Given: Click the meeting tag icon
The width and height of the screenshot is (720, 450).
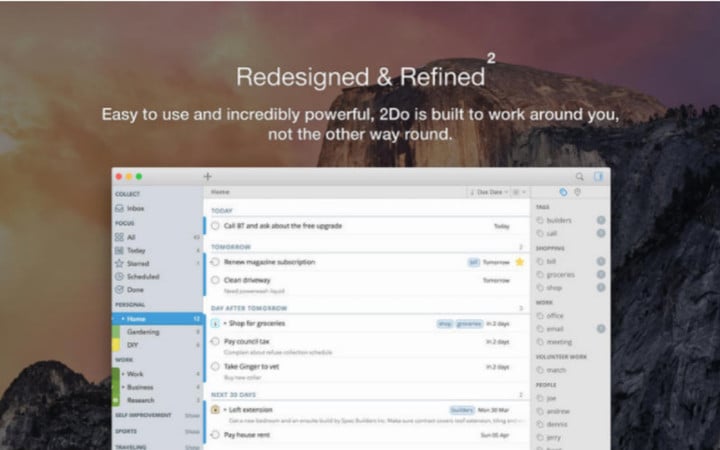Looking at the screenshot, I should coord(540,342).
